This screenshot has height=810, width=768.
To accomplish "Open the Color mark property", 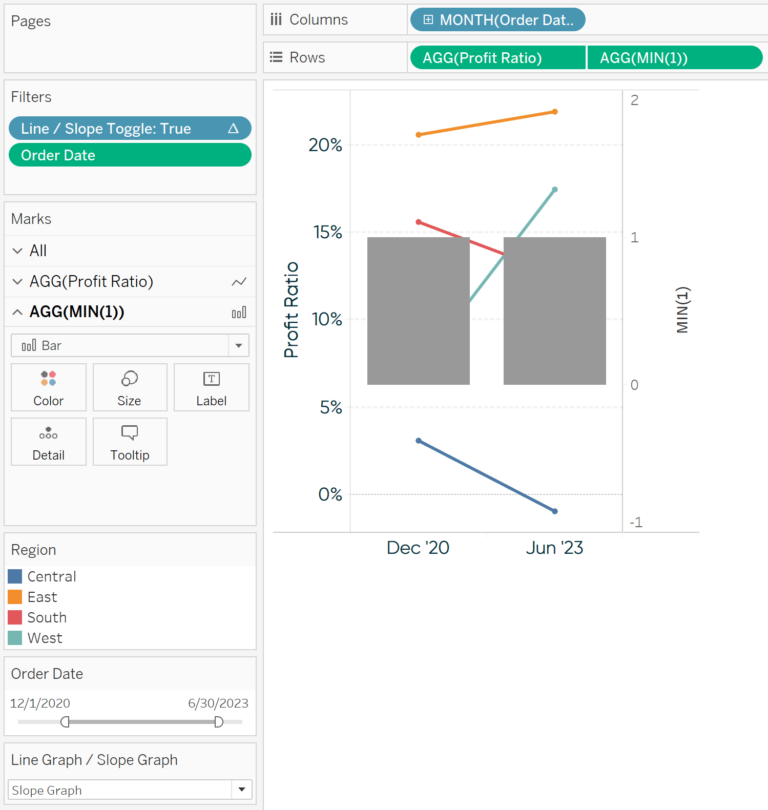I will (x=48, y=387).
